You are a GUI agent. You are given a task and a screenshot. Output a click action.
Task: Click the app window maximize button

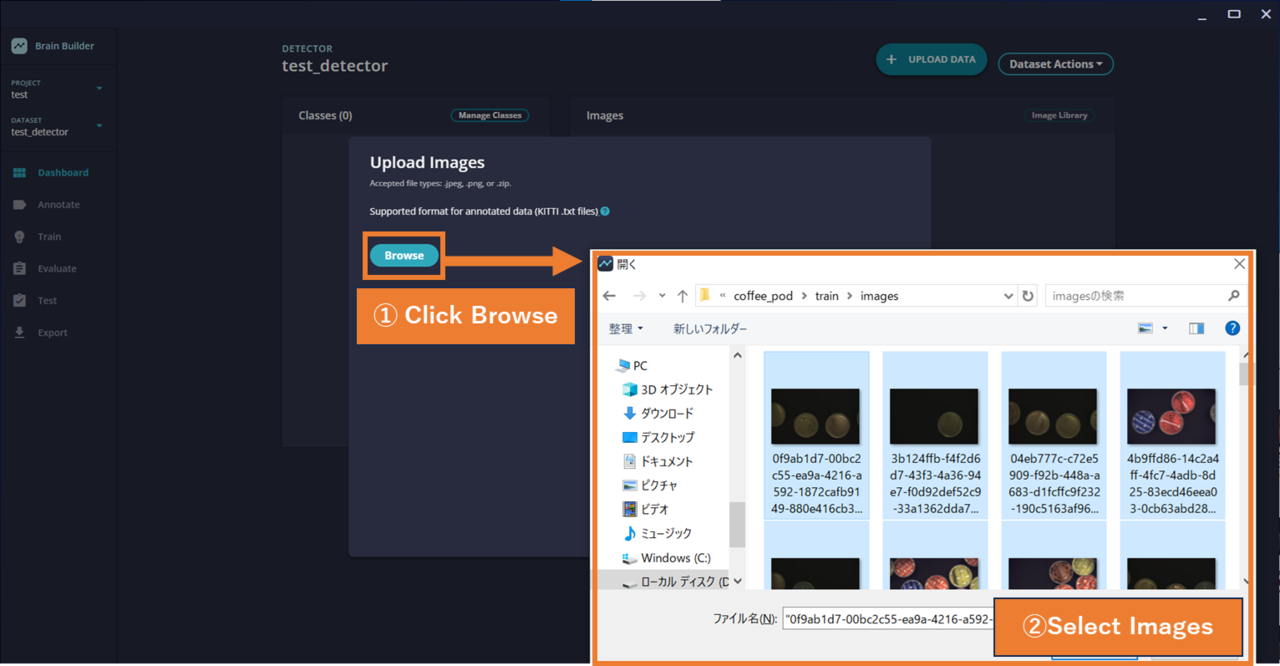click(1234, 14)
